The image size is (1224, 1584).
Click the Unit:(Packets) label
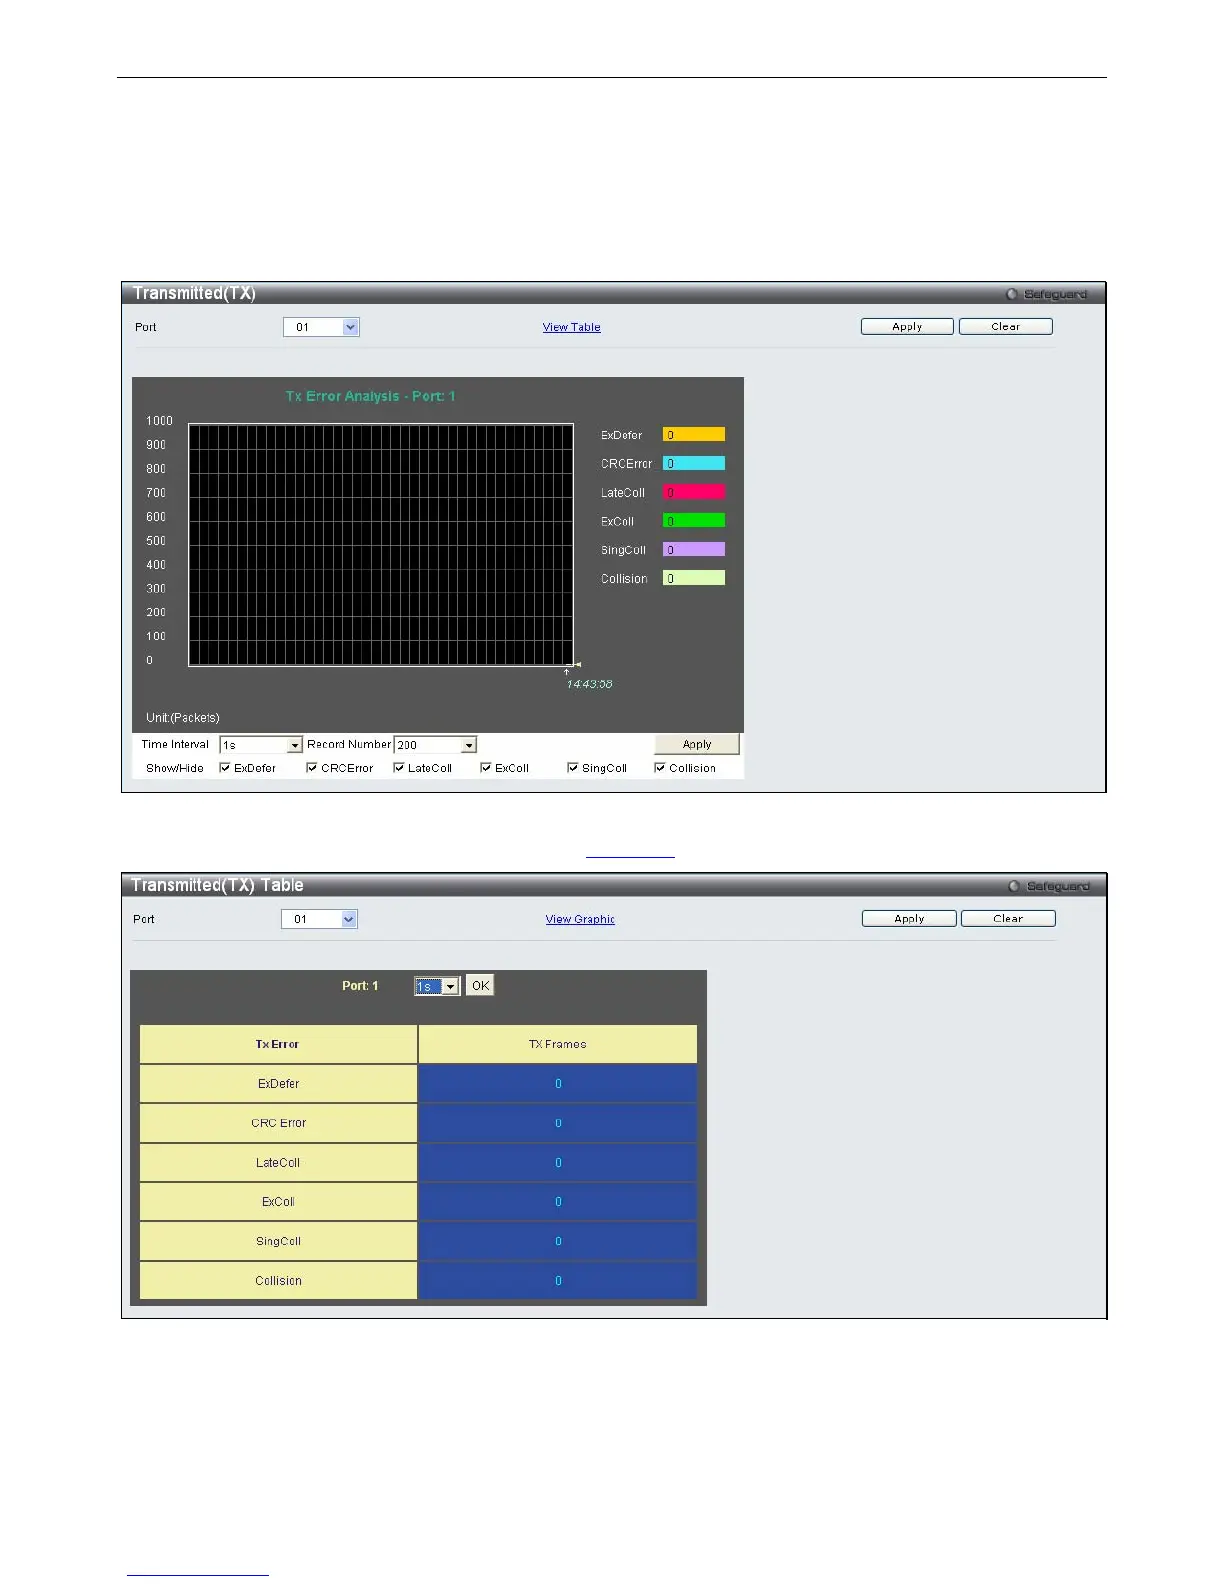(183, 718)
